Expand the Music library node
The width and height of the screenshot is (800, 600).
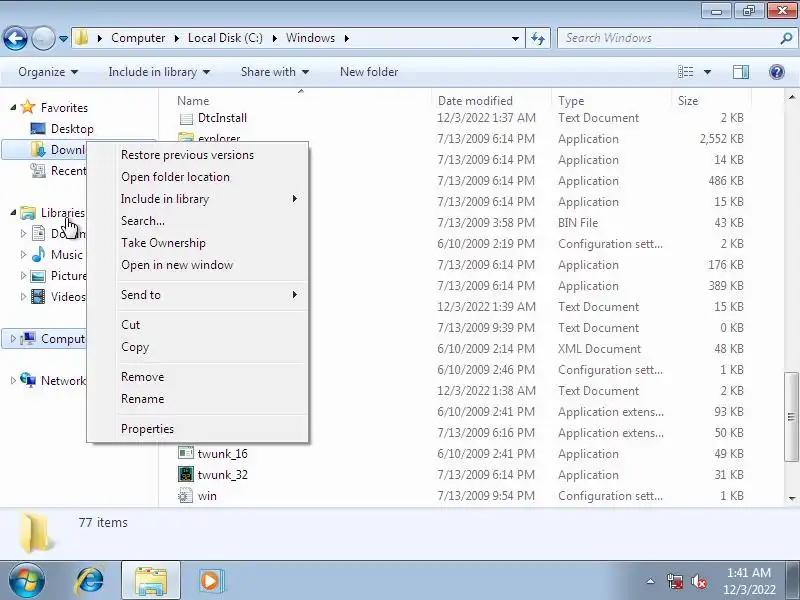coord(23,254)
